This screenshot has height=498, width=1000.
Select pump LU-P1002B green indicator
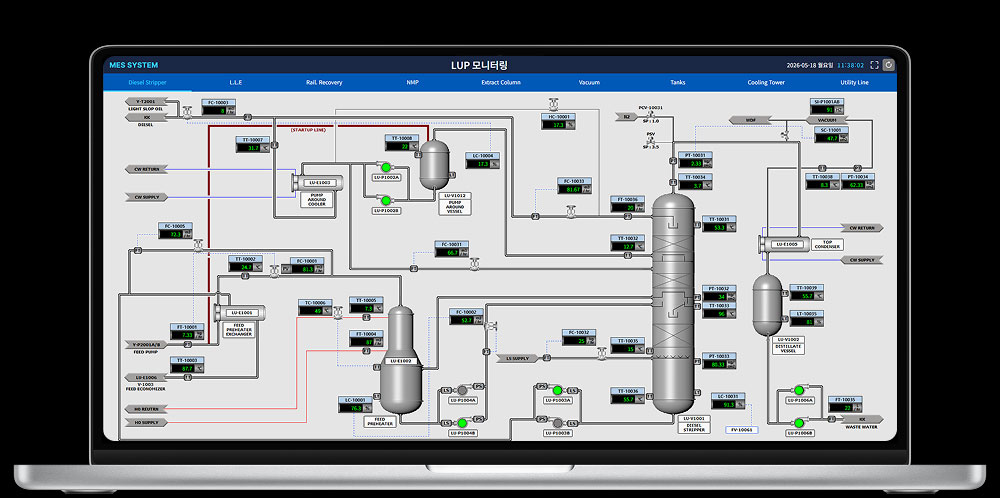385,200
